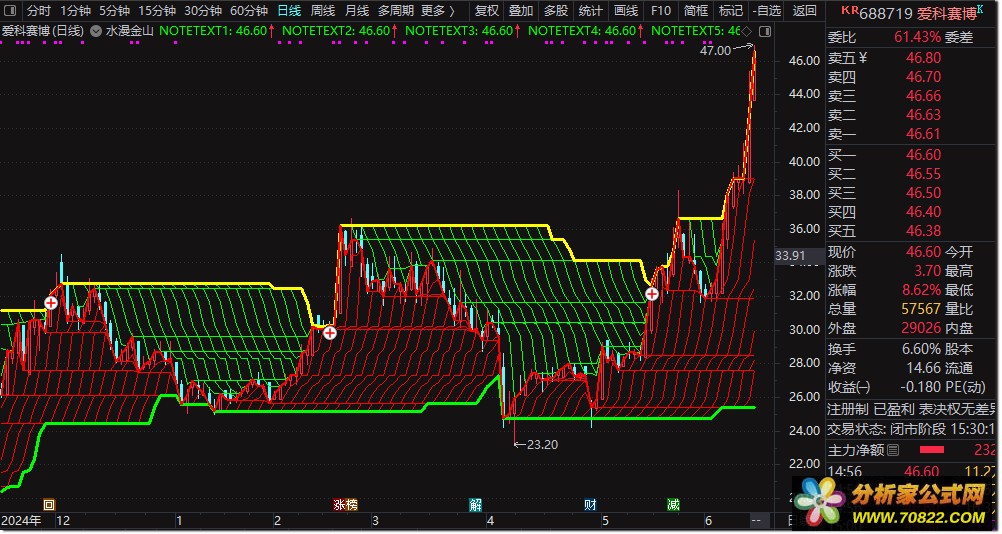
Task: Click the 买一 price 46.60
Action: 923,155
